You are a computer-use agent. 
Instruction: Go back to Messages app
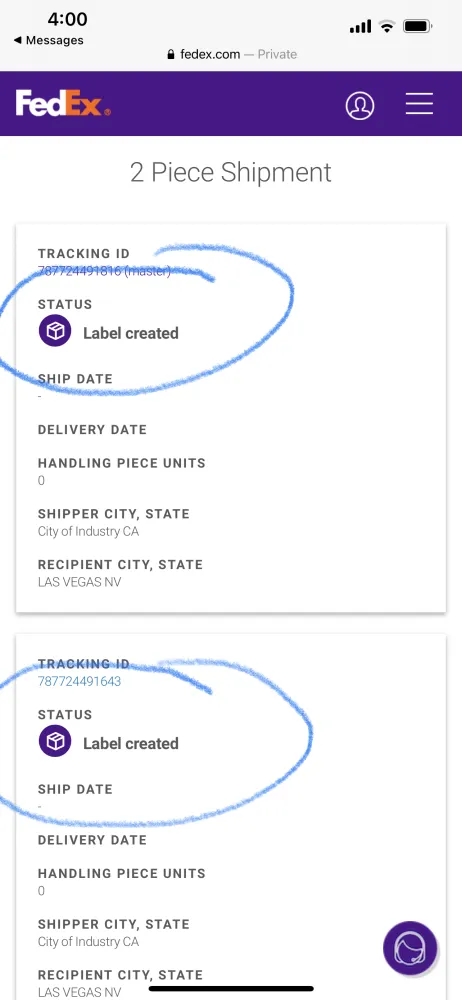click(48, 40)
